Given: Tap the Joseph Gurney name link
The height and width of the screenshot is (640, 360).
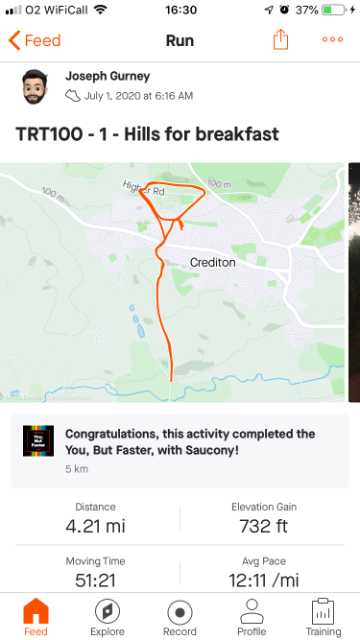Looking at the screenshot, I should (107, 76).
